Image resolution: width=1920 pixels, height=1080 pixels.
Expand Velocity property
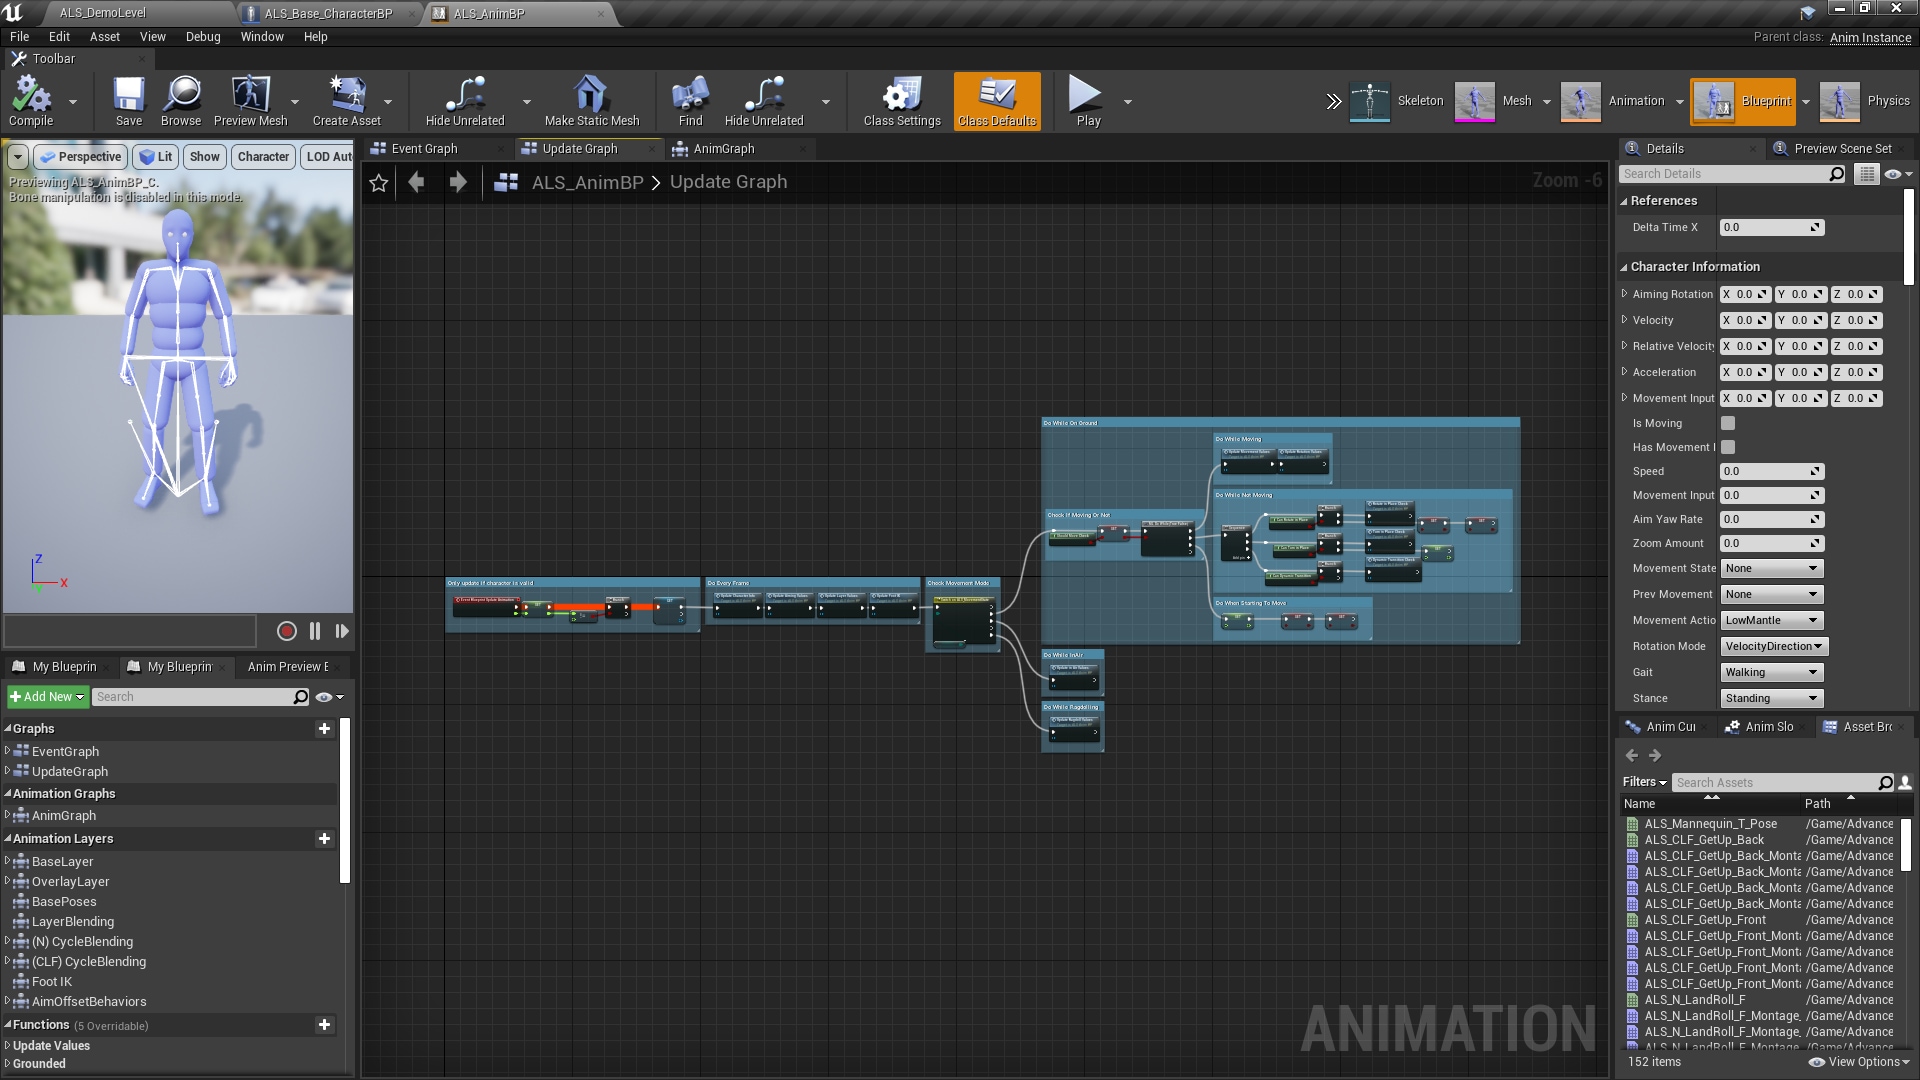(1624, 320)
